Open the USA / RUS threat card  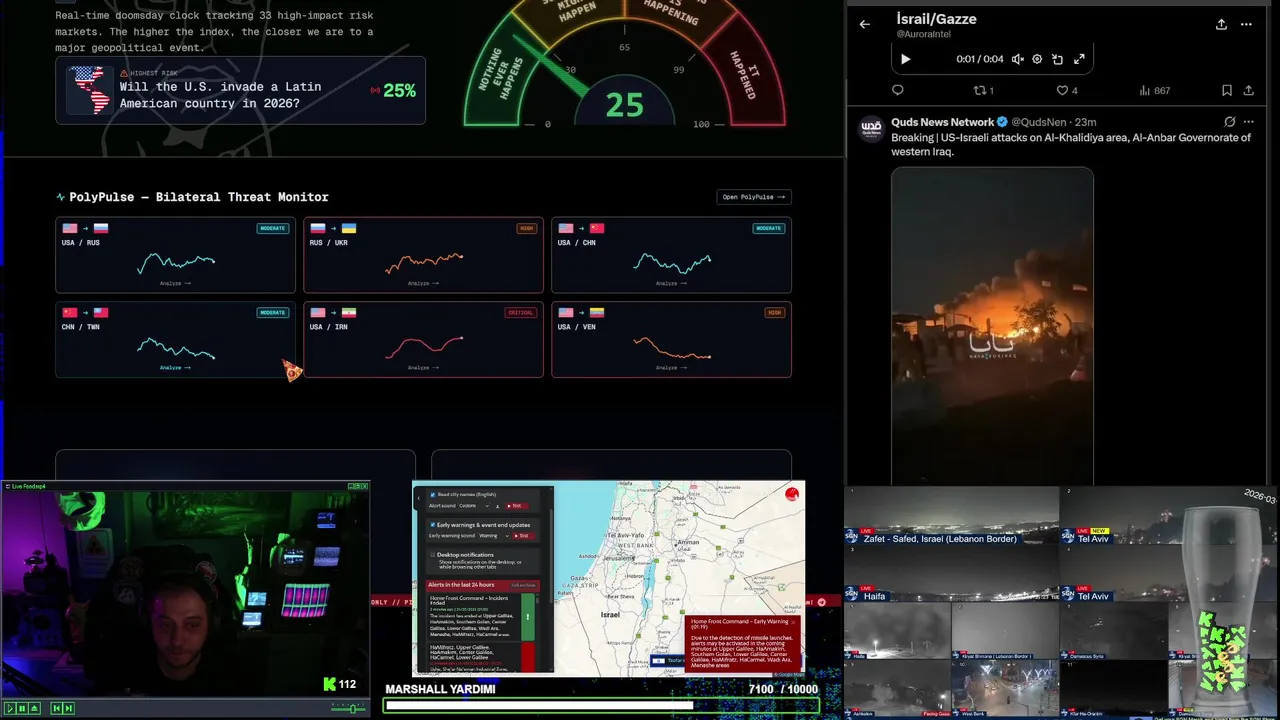pos(175,255)
